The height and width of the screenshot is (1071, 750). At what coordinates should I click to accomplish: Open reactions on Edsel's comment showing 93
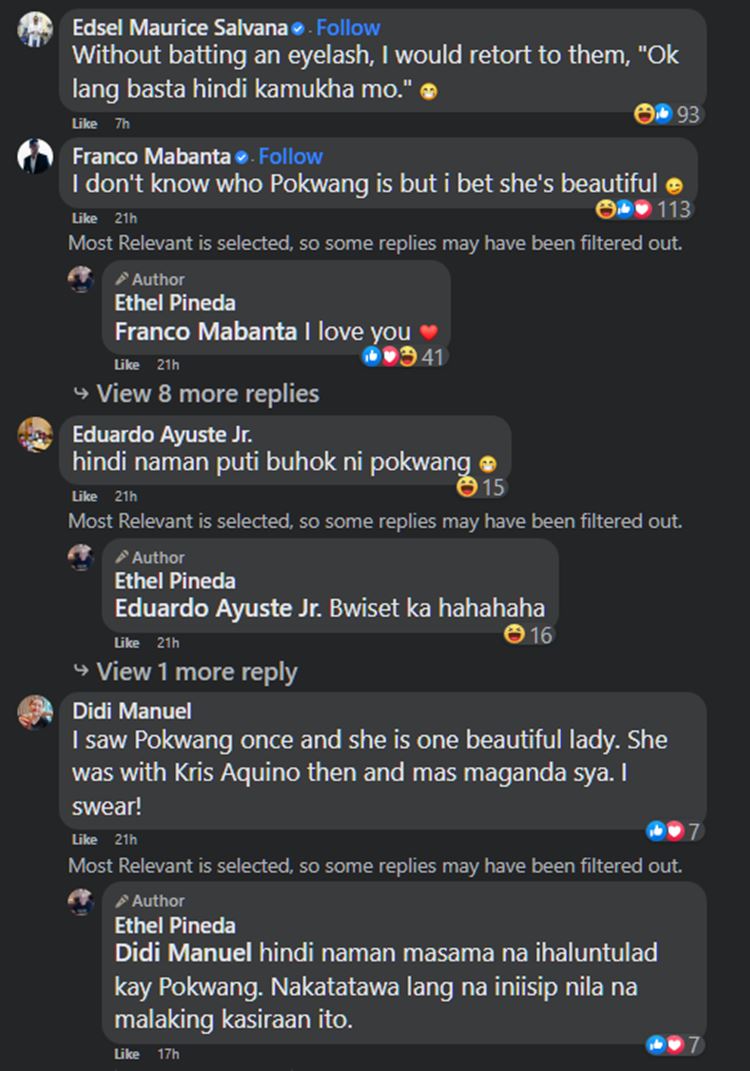coord(668,114)
